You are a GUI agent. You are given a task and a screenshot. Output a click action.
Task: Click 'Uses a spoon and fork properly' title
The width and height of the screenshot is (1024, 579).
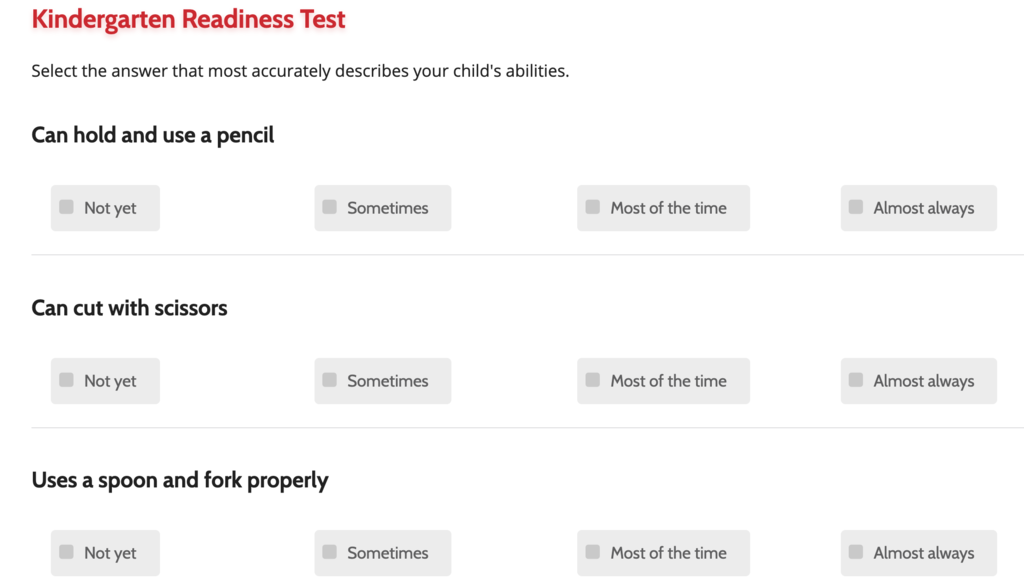click(x=180, y=480)
